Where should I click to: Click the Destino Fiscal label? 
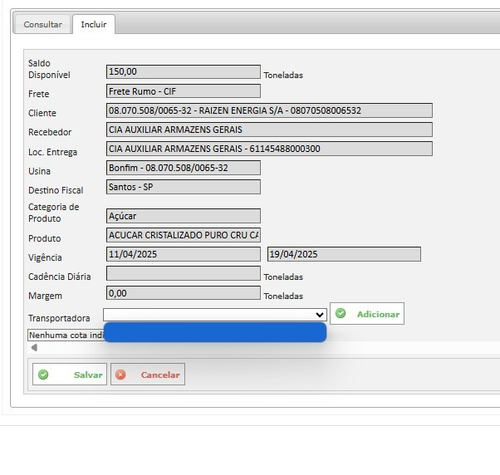tap(56, 190)
